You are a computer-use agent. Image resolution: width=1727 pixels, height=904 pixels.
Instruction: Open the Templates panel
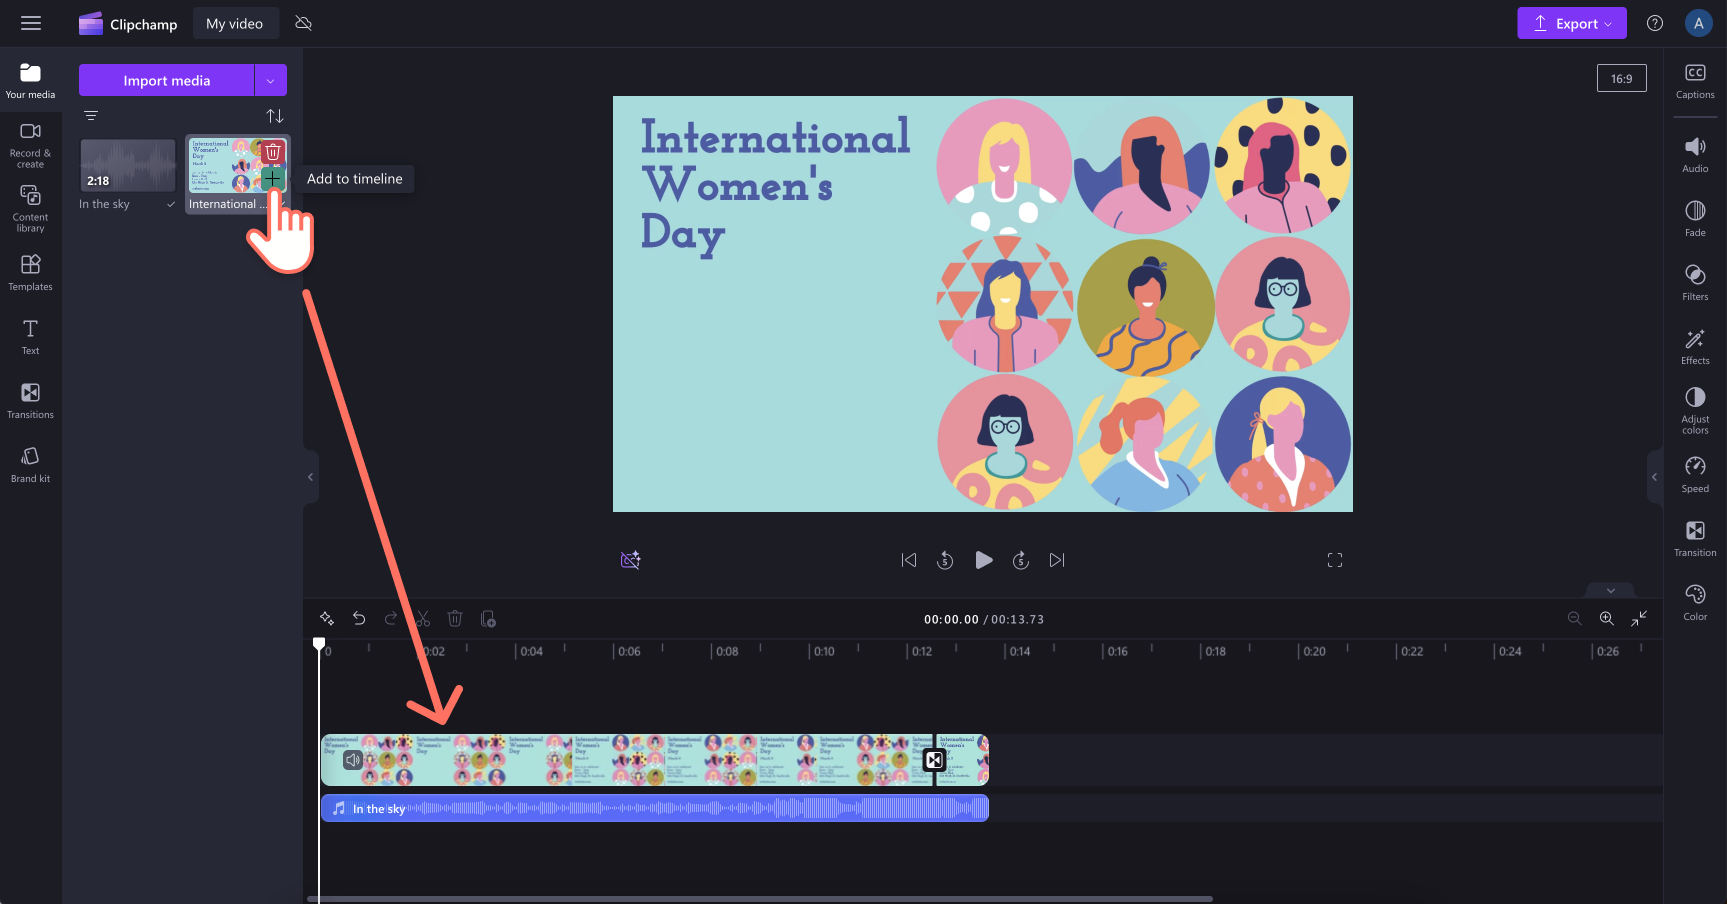click(x=30, y=271)
